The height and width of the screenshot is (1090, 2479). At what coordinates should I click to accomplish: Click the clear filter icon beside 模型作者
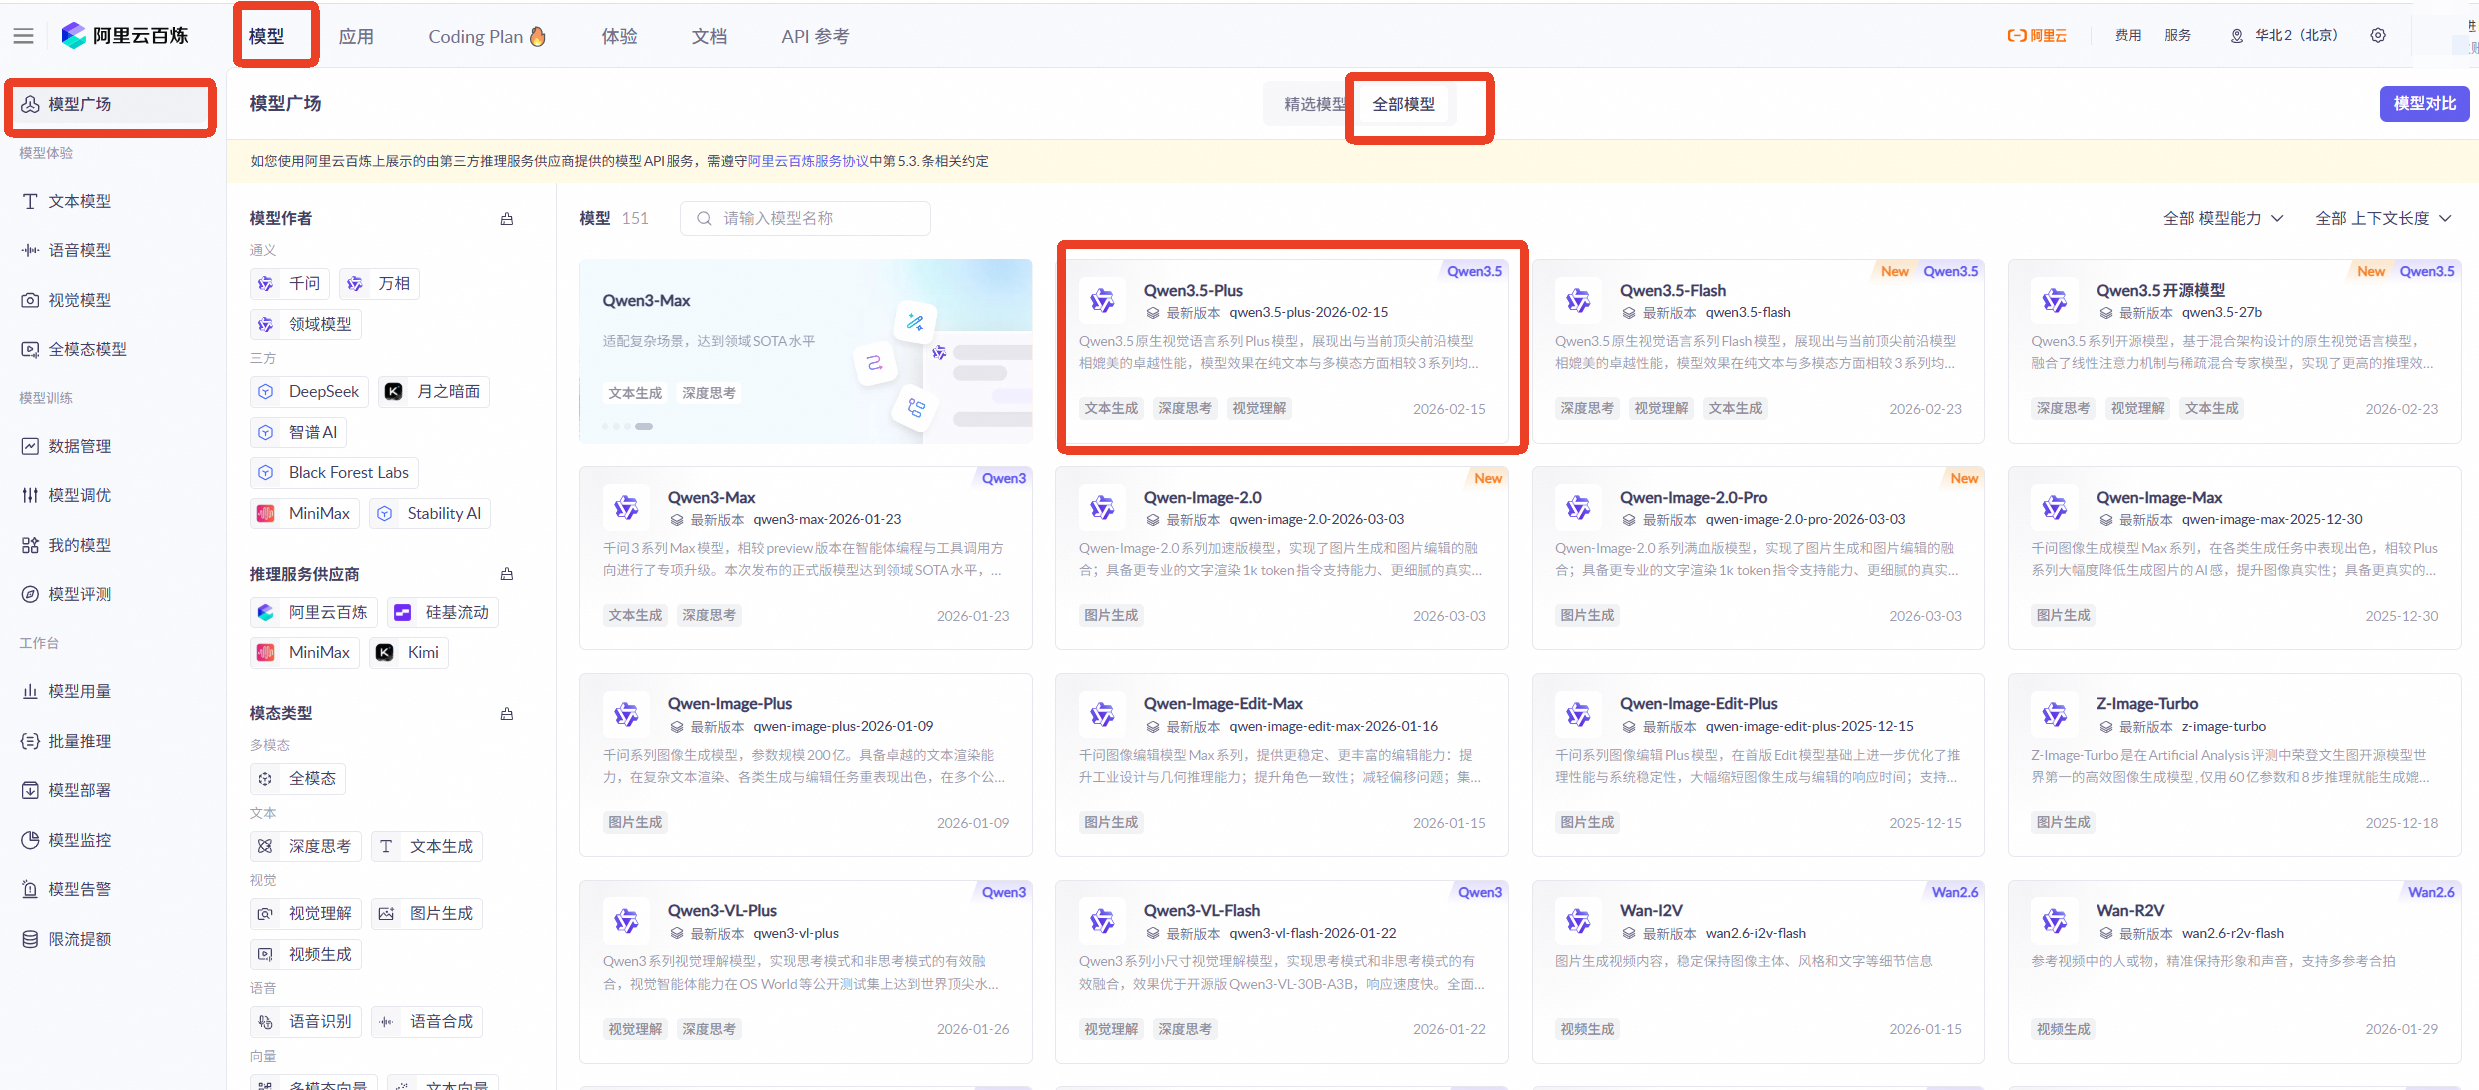(507, 219)
